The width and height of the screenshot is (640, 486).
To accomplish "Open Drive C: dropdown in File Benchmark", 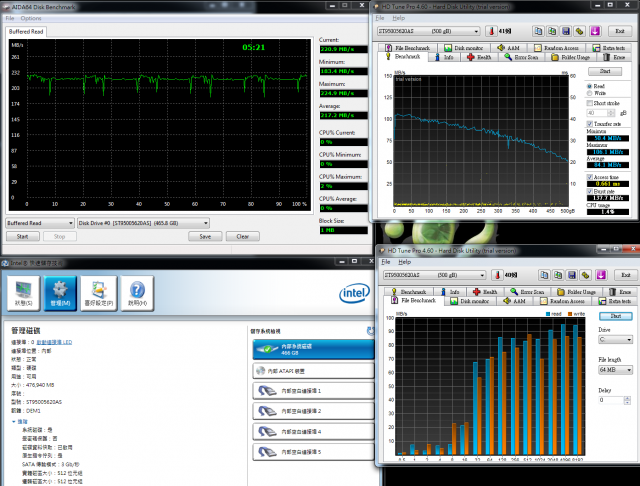I will [616, 340].
